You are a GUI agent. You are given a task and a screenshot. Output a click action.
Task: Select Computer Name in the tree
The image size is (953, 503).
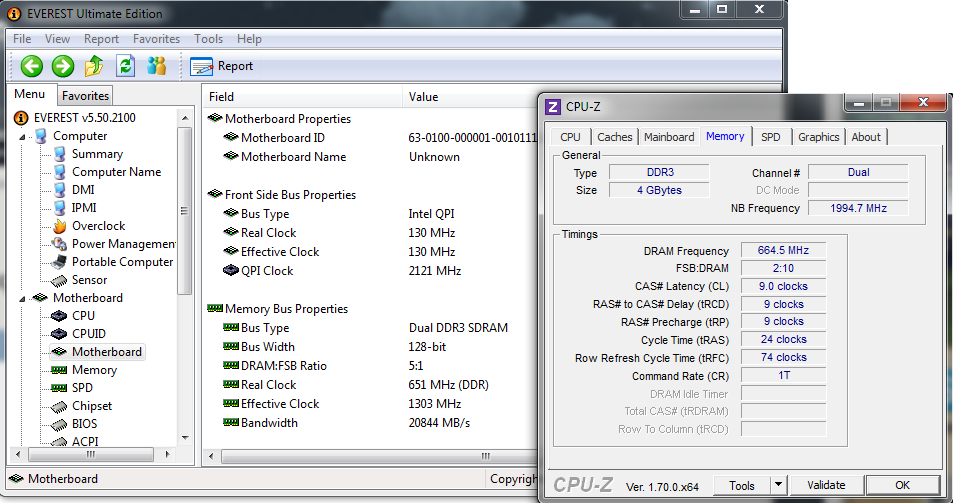[116, 172]
